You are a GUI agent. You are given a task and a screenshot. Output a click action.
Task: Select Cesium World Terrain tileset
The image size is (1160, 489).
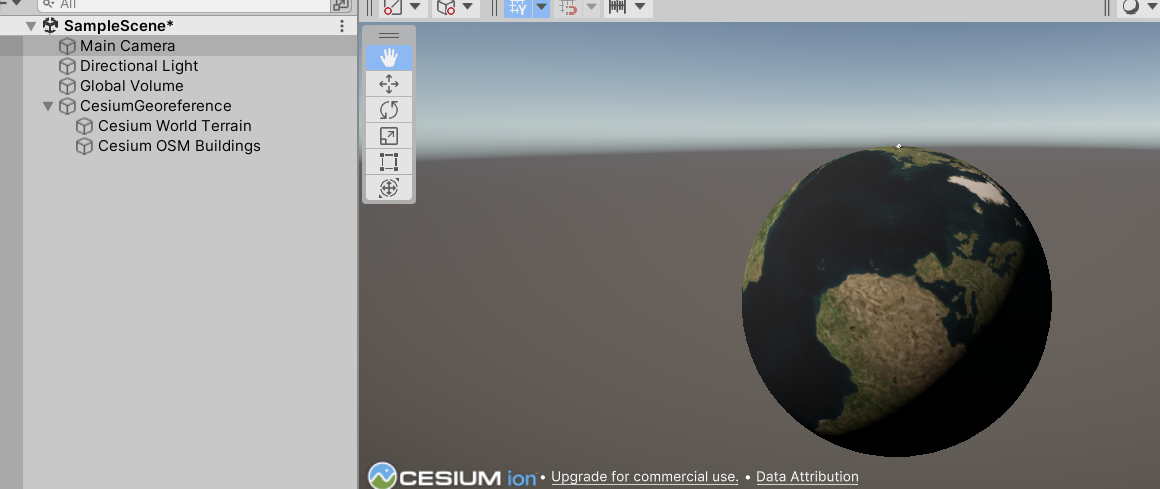pyautogui.click(x=175, y=126)
